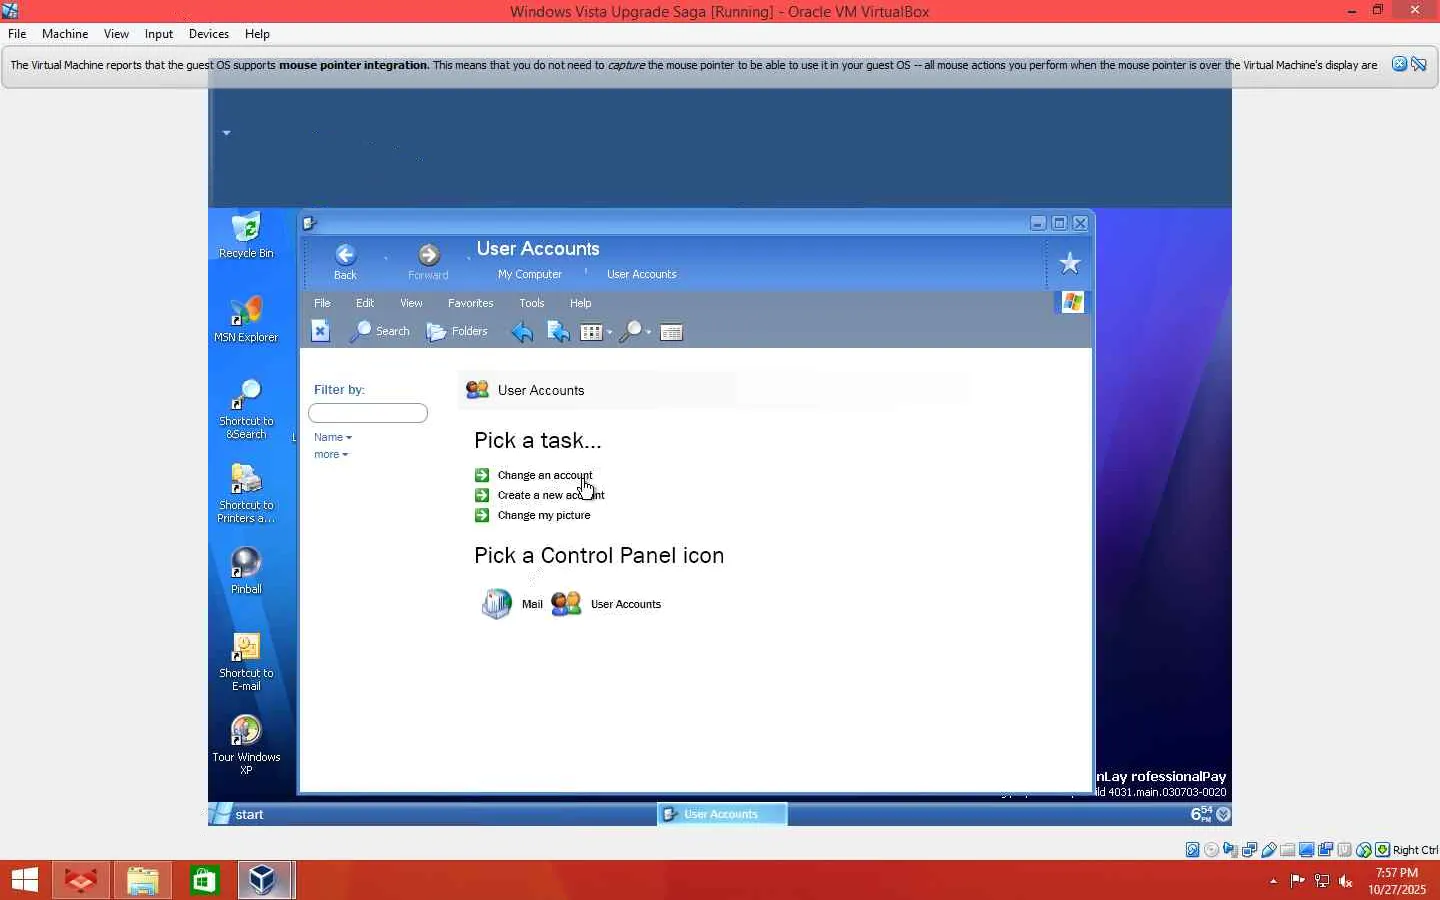Expand the Views toolbar dropdown arrow
Image resolution: width=1440 pixels, height=900 pixels.
tap(609, 333)
